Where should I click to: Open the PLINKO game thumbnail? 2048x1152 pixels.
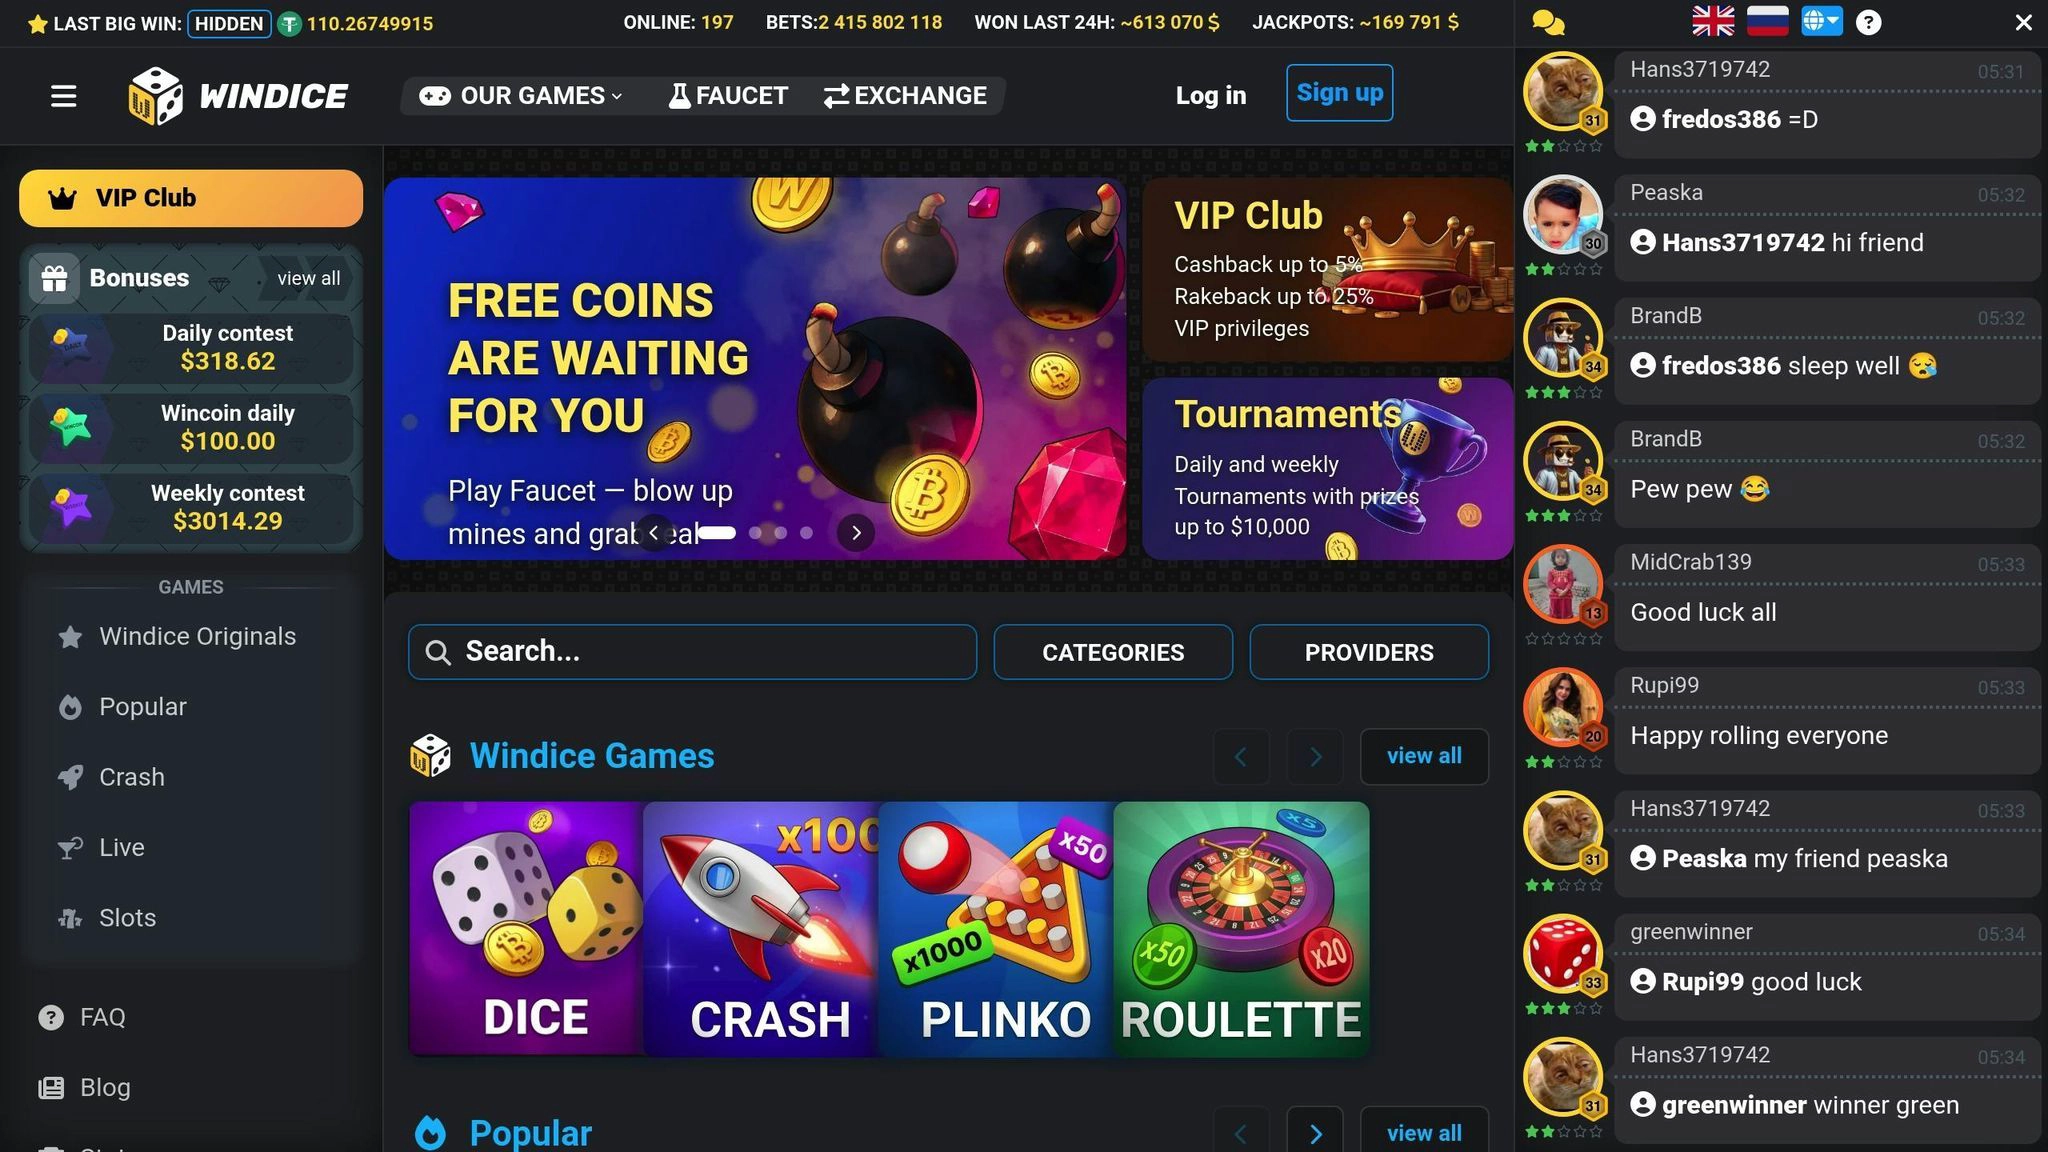click(996, 929)
